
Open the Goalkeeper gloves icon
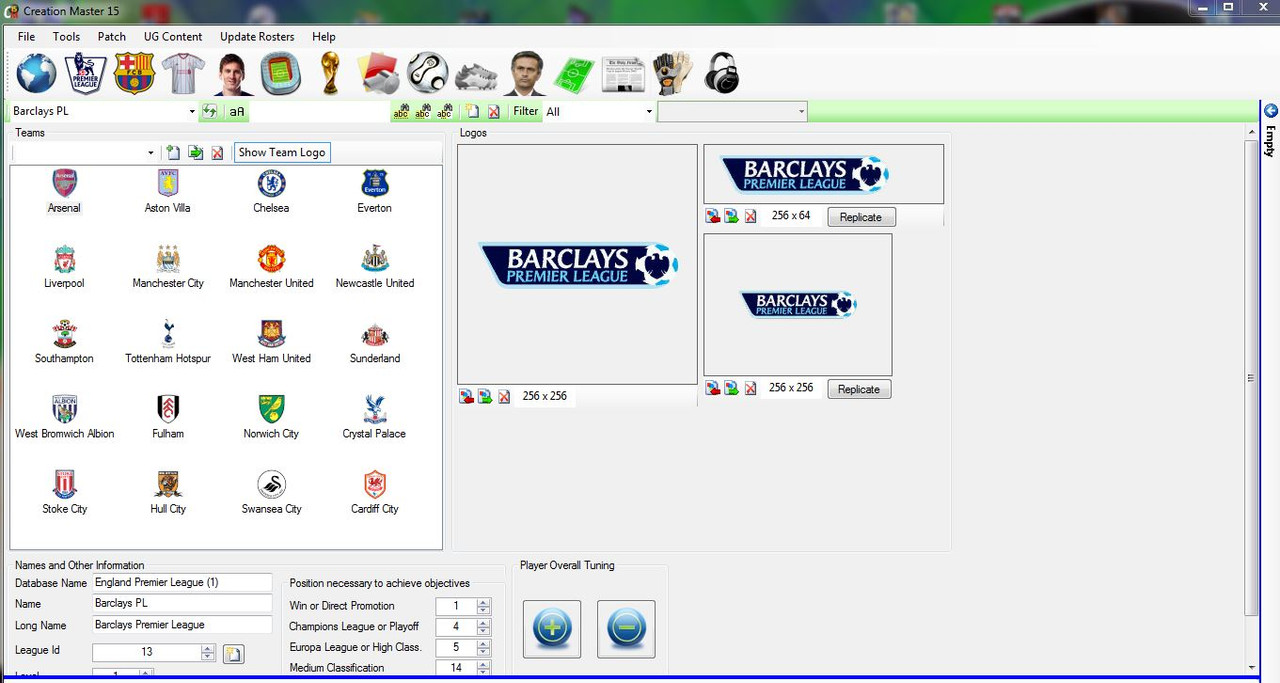(671, 74)
